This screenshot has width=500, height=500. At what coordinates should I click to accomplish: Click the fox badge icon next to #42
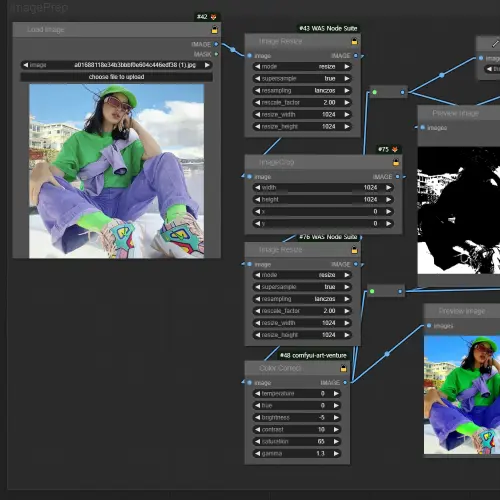pyautogui.click(x=213, y=17)
